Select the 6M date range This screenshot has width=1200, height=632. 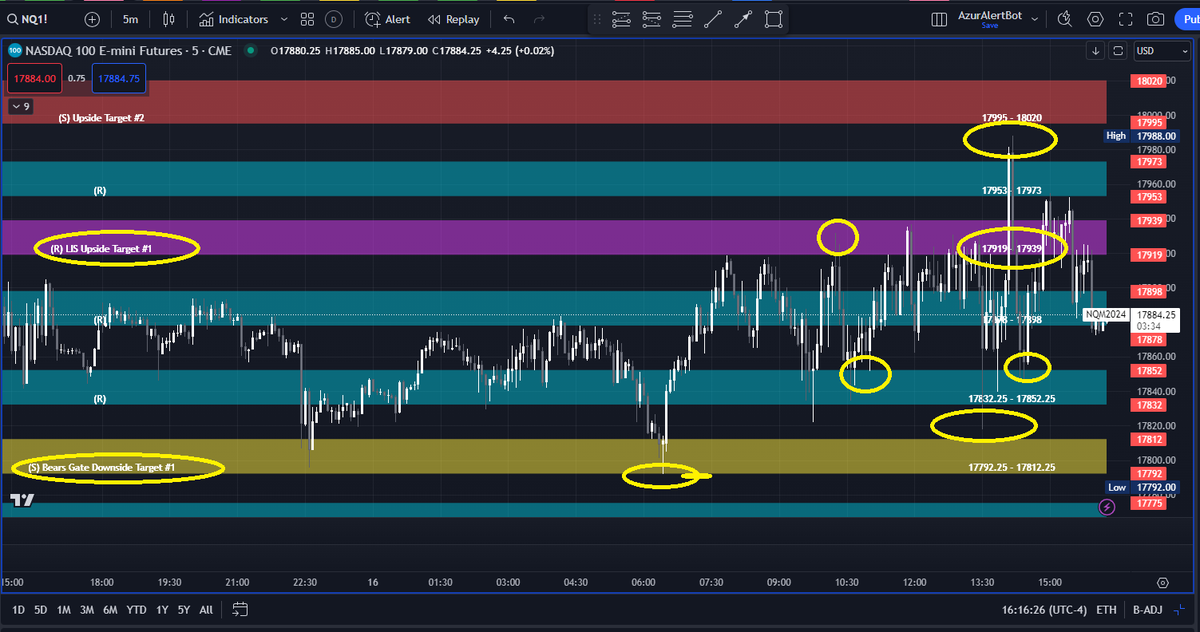coord(110,609)
